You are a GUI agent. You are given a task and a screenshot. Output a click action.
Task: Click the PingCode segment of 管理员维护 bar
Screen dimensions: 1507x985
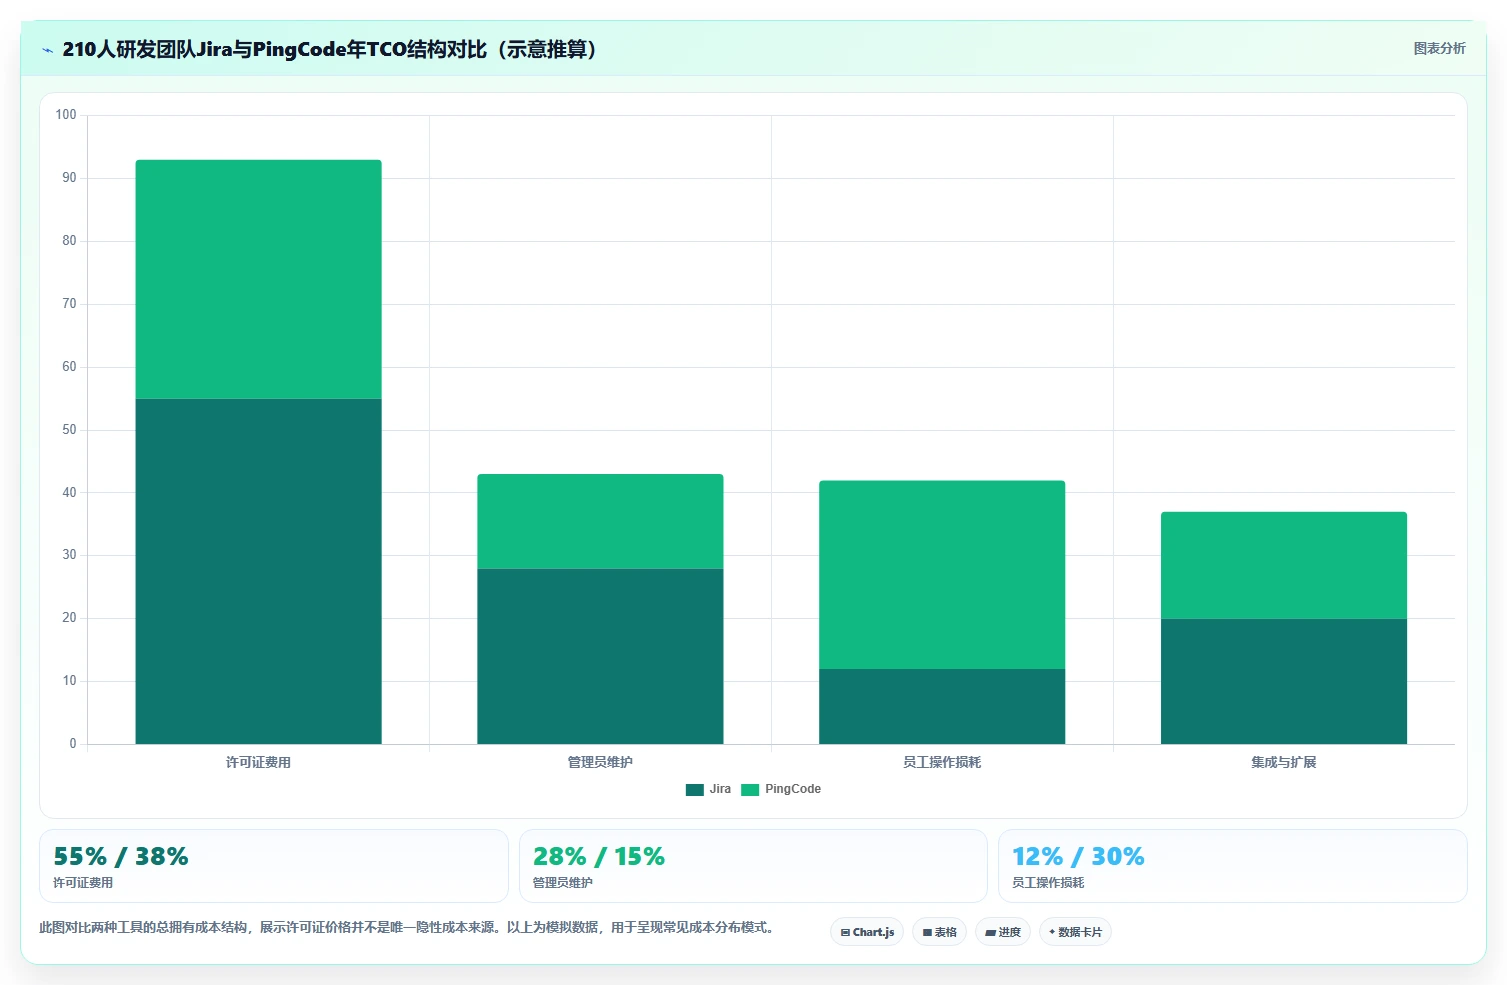[600, 521]
